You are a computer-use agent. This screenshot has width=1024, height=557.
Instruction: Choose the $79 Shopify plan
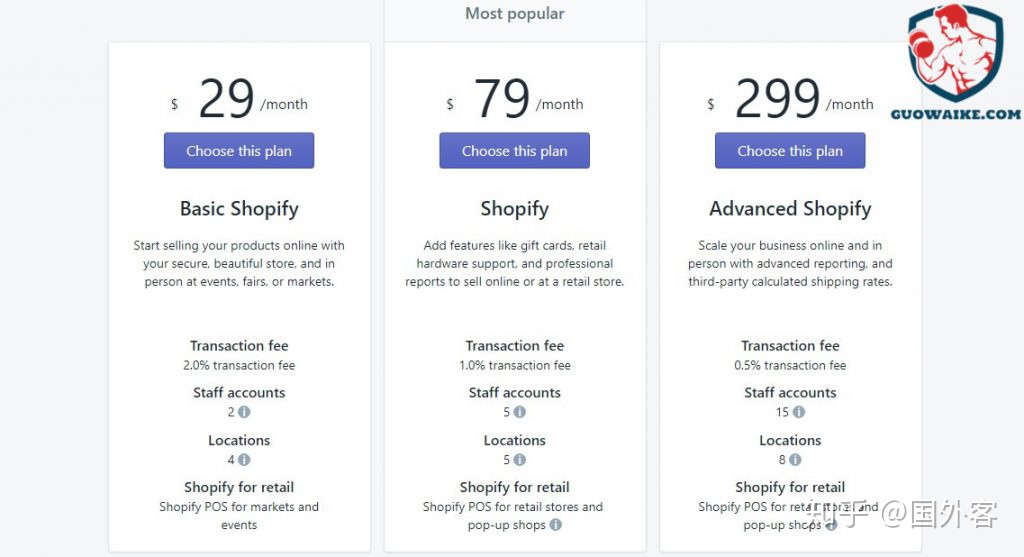(x=514, y=151)
